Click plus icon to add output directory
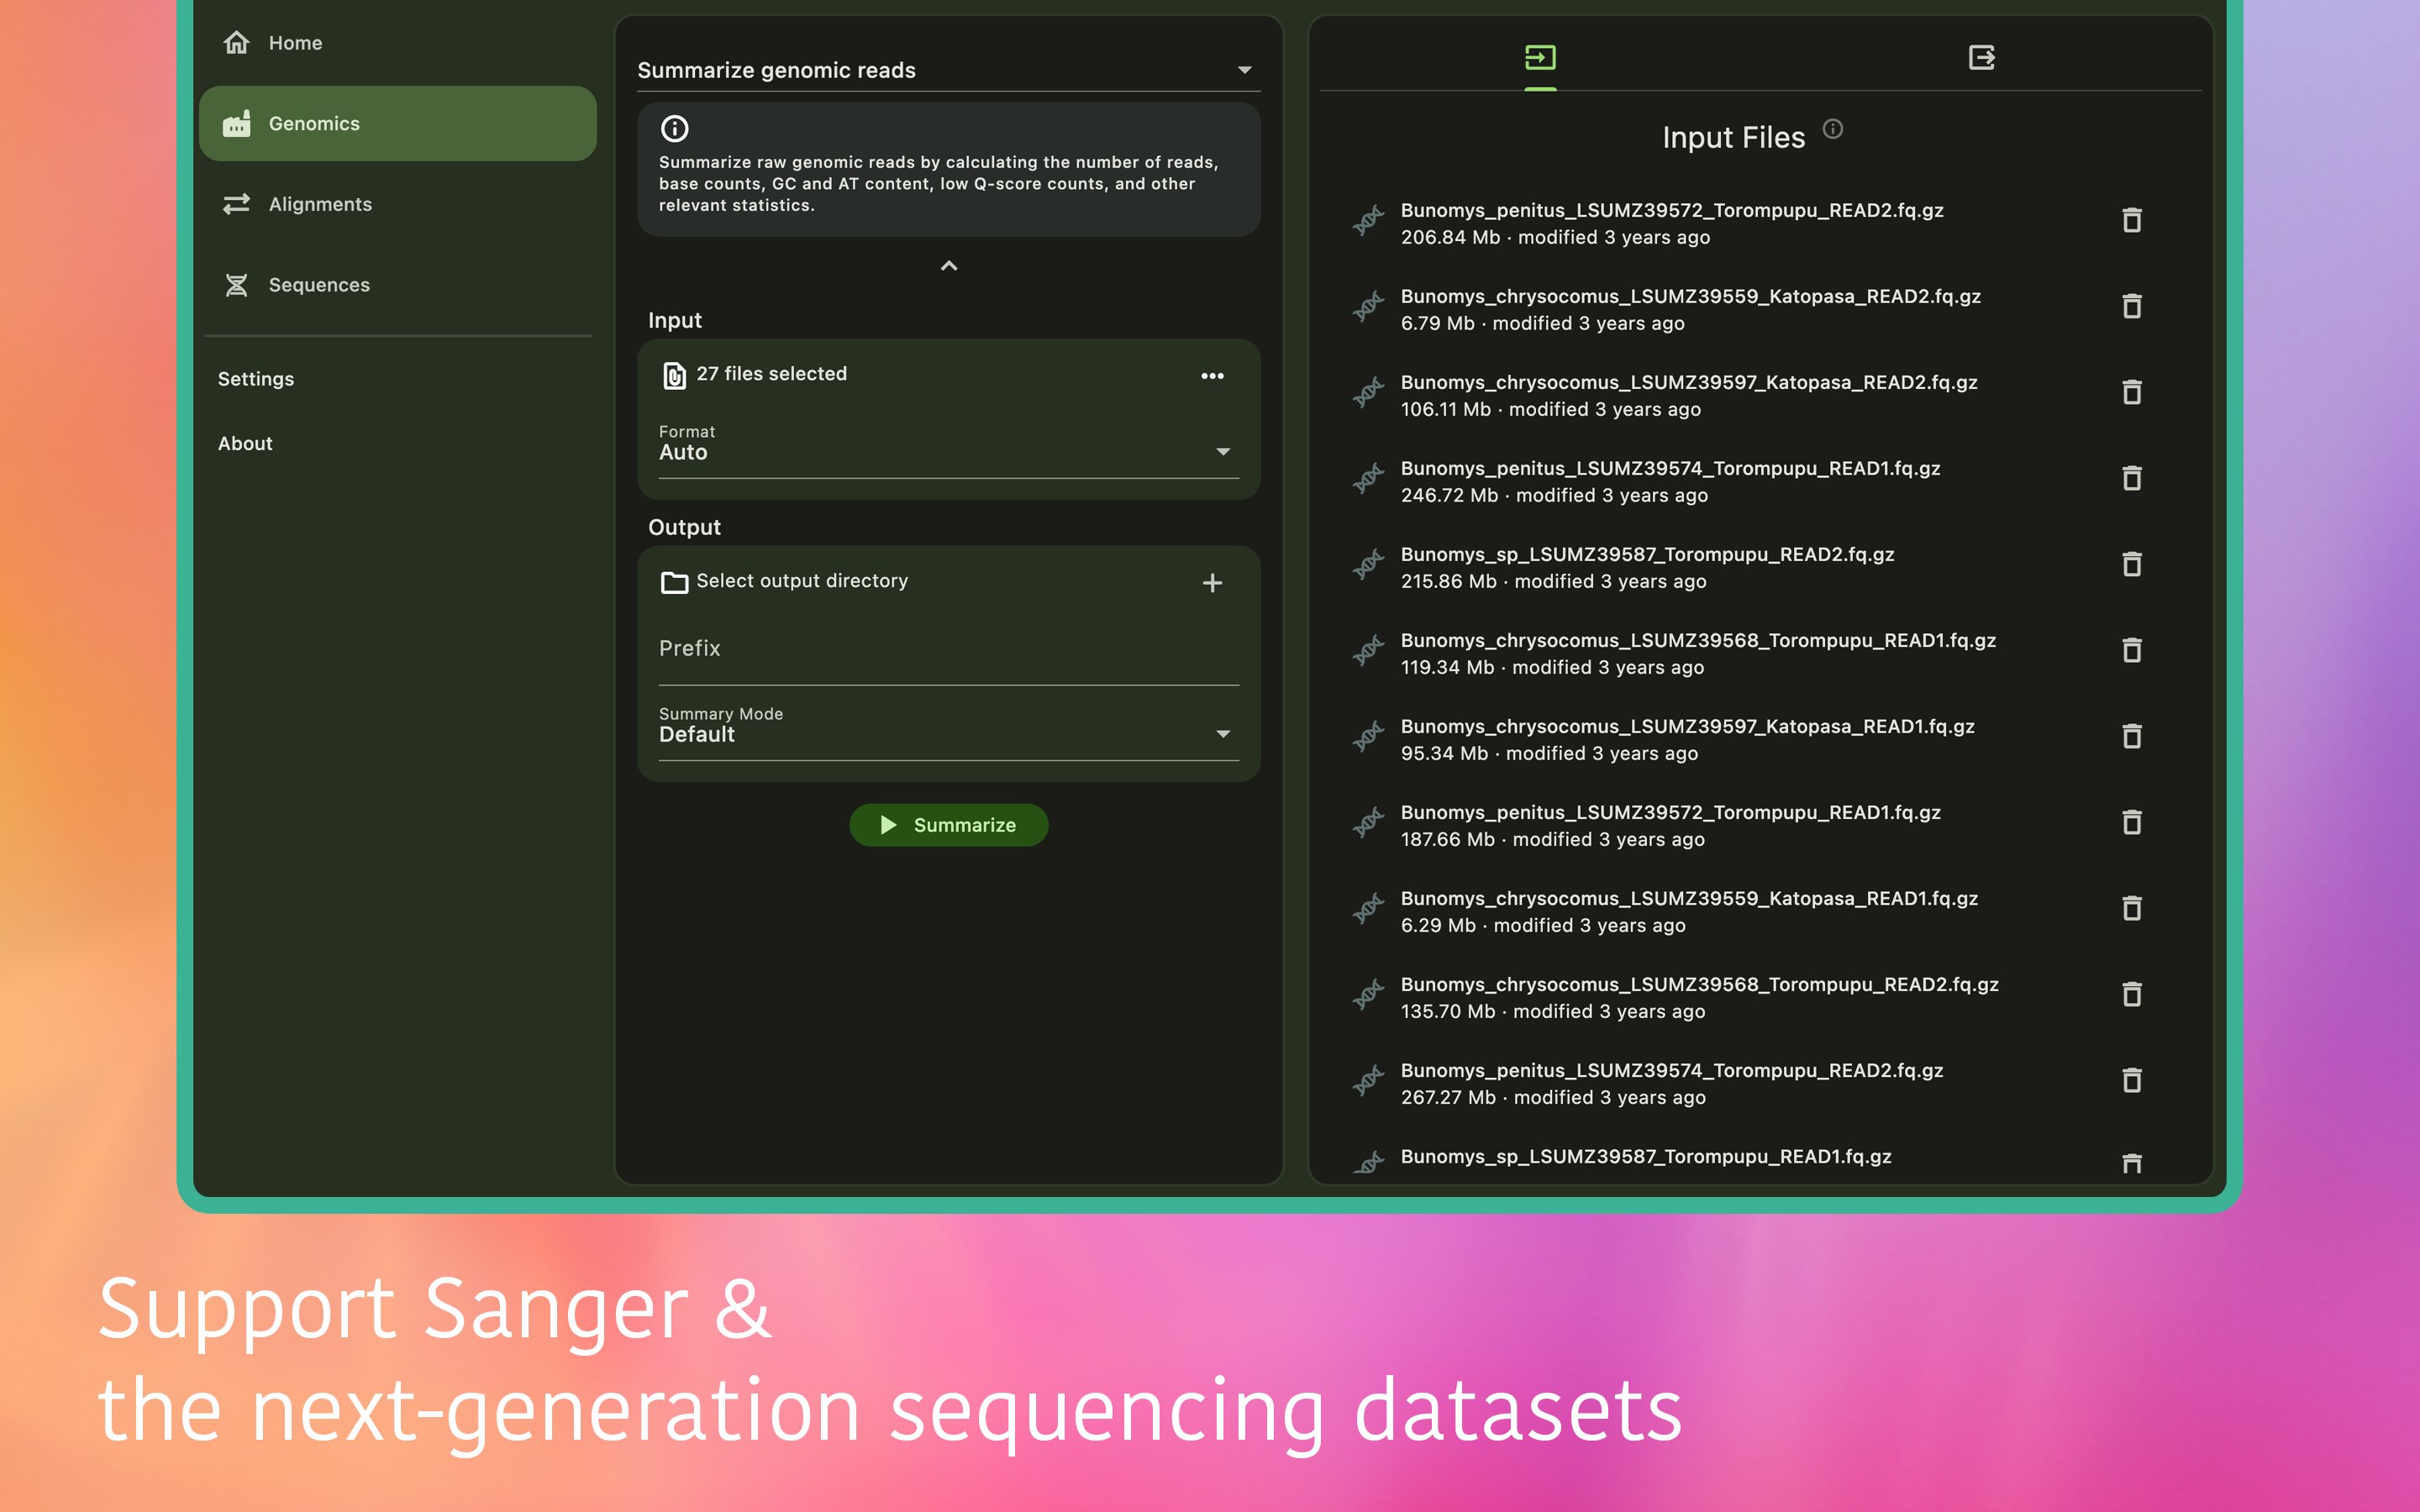The width and height of the screenshot is (2420, 1512). coord(1212,583)
